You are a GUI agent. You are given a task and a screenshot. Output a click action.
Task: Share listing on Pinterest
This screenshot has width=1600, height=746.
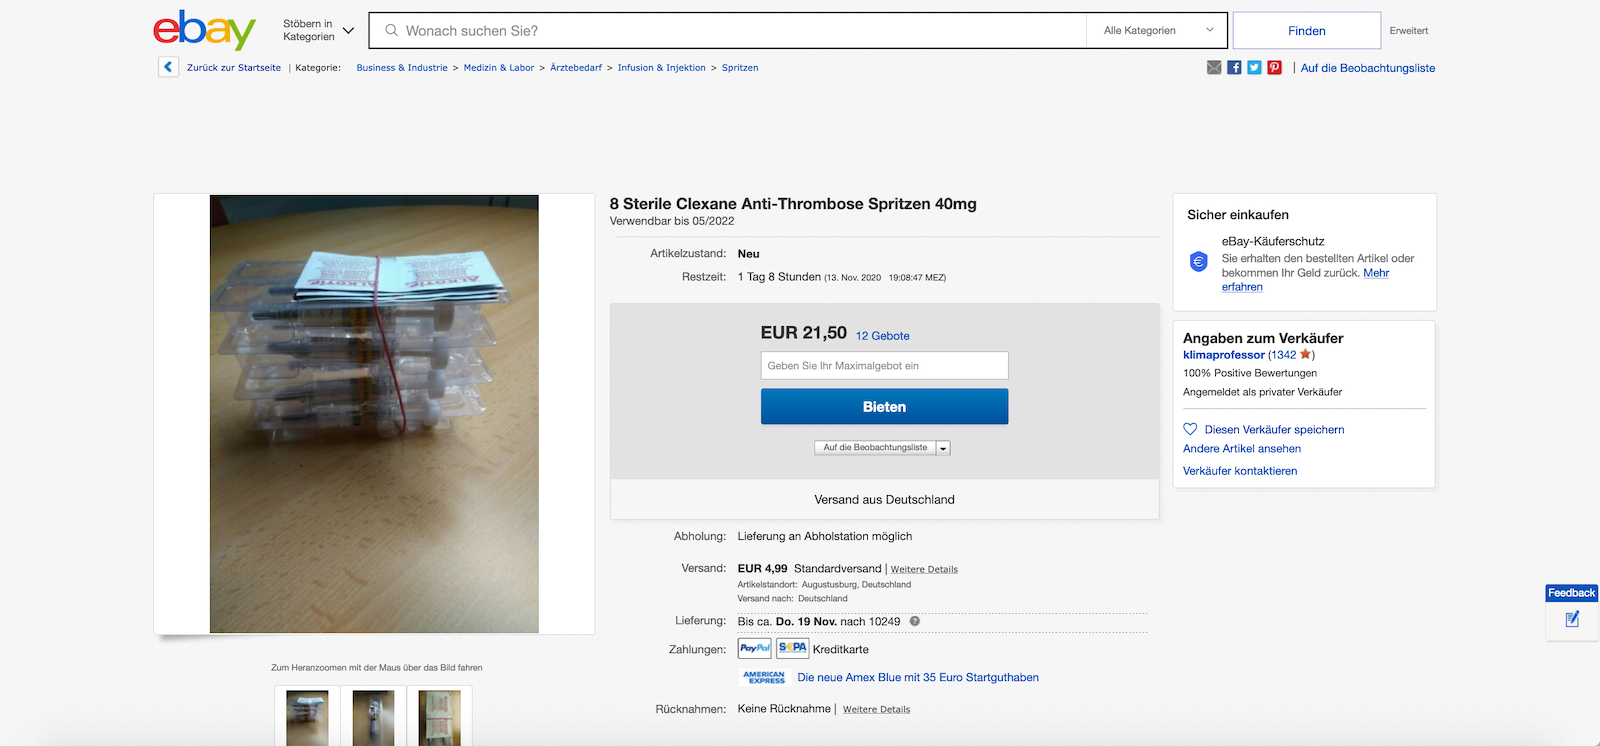tap(1274, 68)
